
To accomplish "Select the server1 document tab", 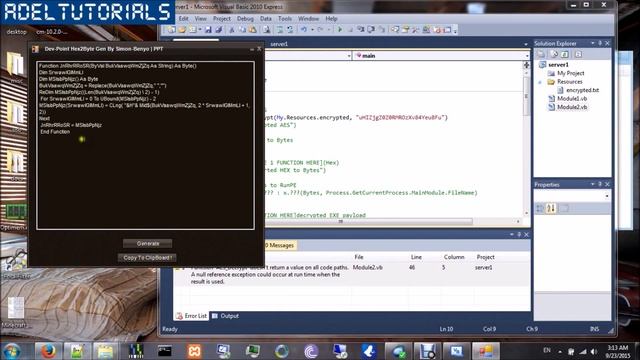I will click(x=279, y=44).
